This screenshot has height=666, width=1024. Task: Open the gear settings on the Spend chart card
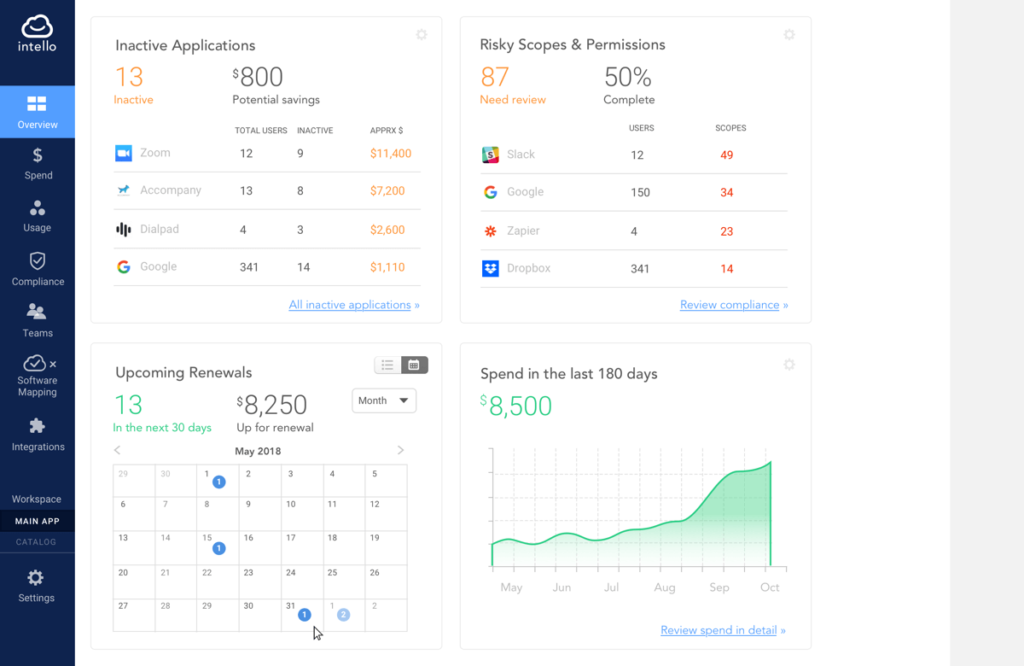point(789,365)
